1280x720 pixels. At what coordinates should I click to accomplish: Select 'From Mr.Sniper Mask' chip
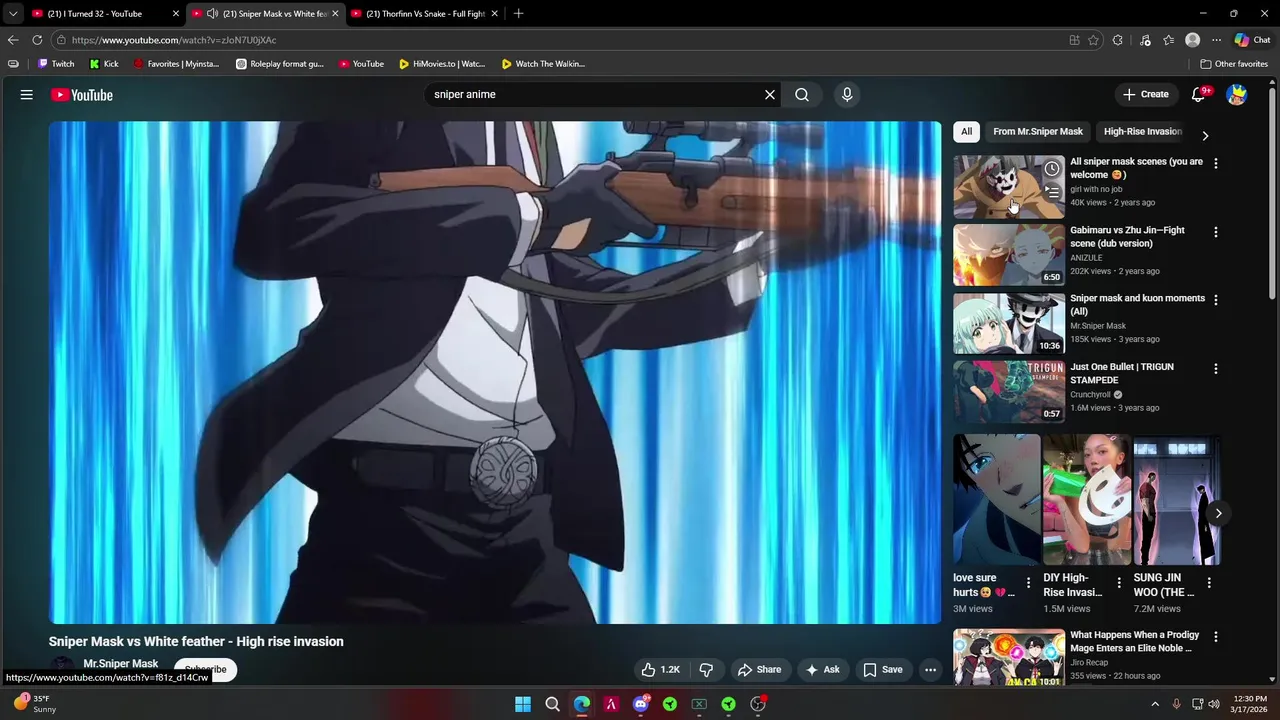1038,131
